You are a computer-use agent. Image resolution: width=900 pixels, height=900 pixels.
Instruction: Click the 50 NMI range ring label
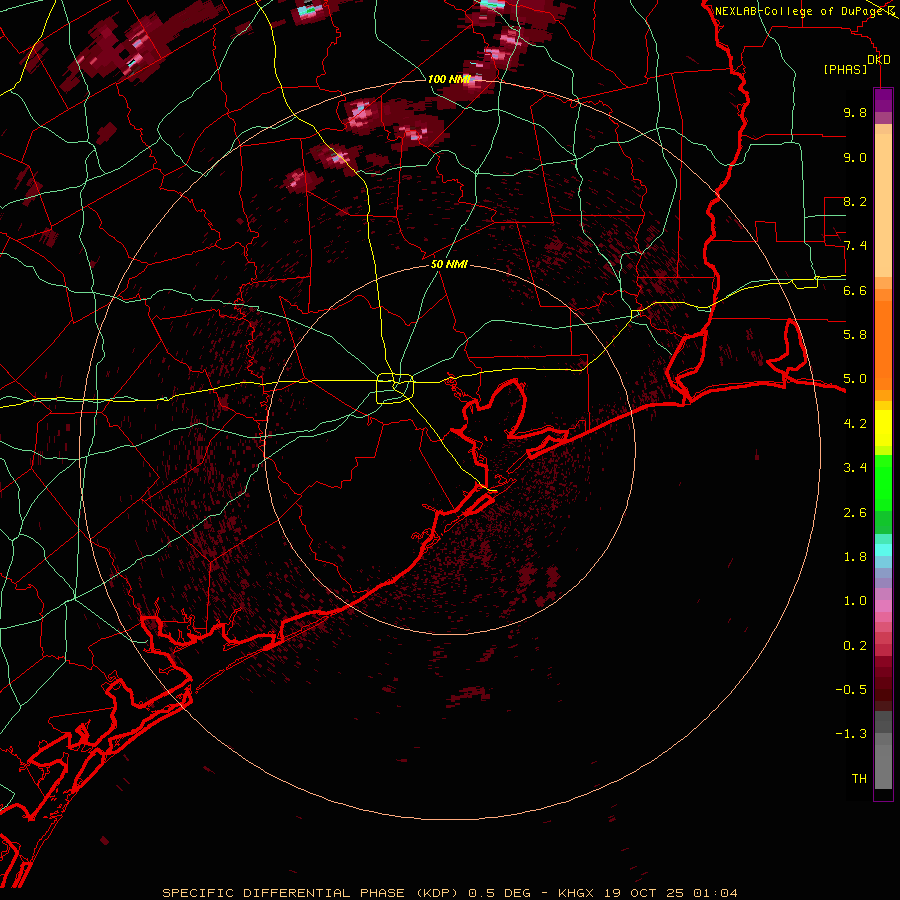coord(449,264)
